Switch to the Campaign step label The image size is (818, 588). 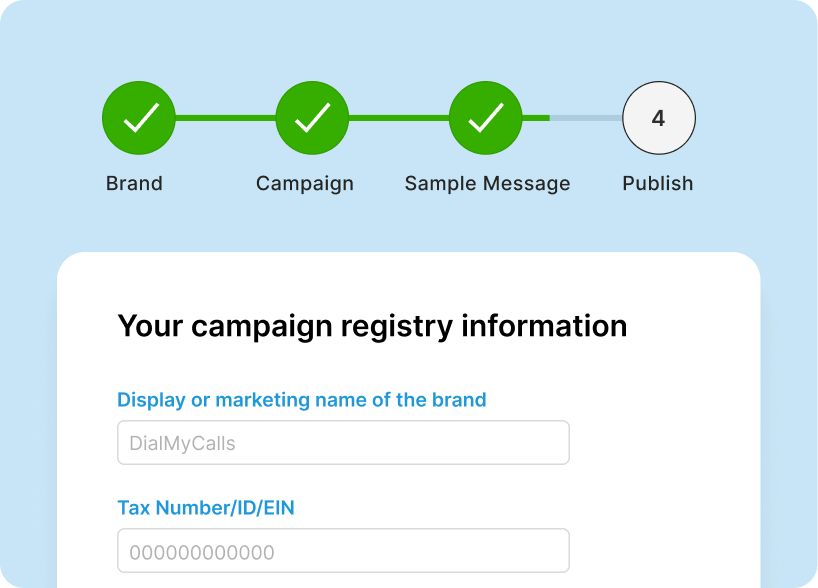pos(305,184)
